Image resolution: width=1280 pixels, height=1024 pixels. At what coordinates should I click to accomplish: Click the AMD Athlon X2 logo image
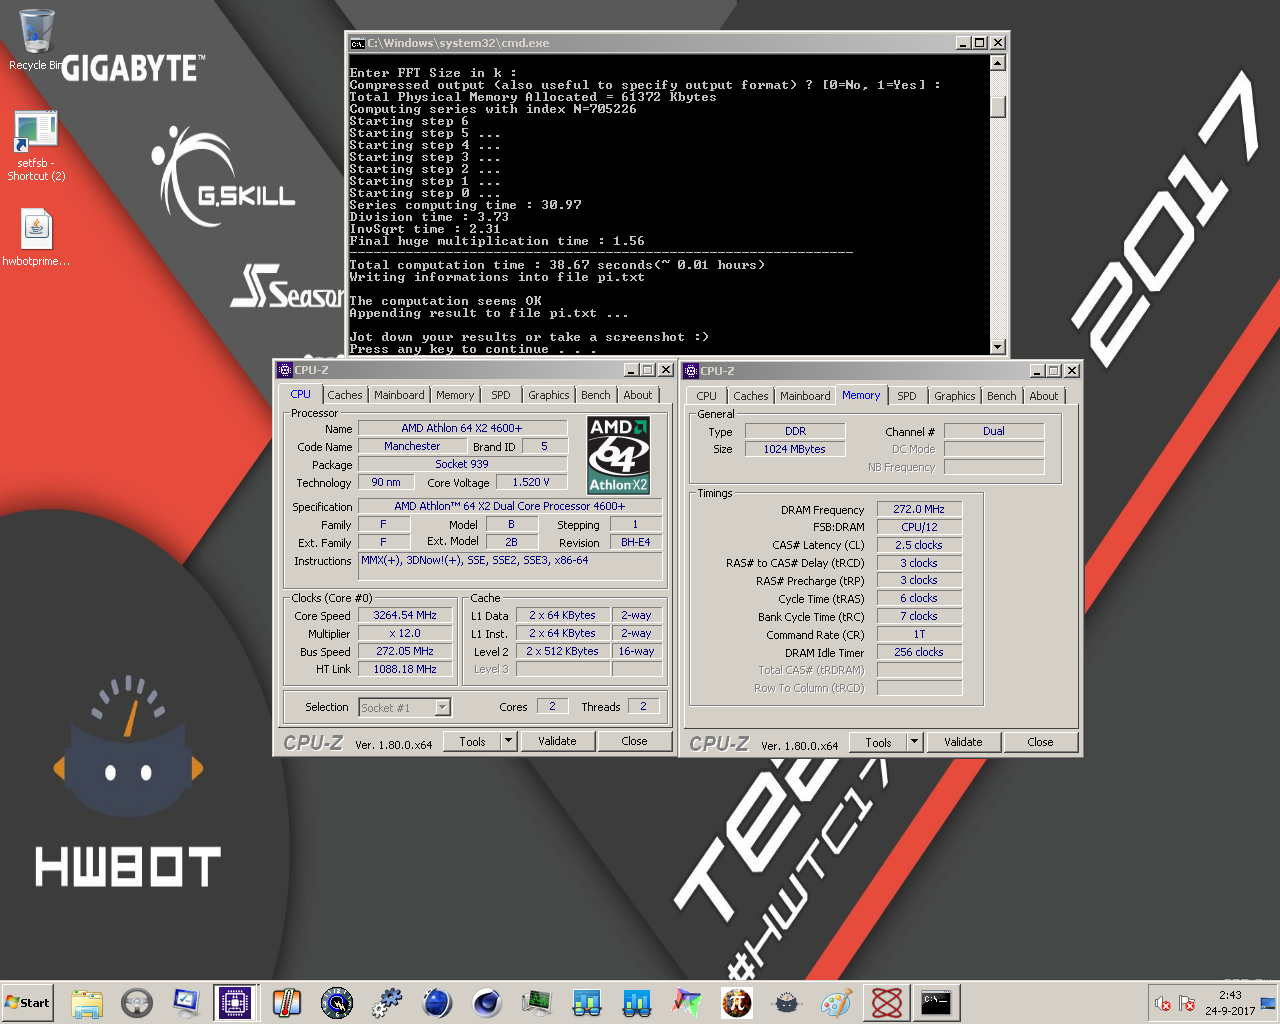pos(618,455)
